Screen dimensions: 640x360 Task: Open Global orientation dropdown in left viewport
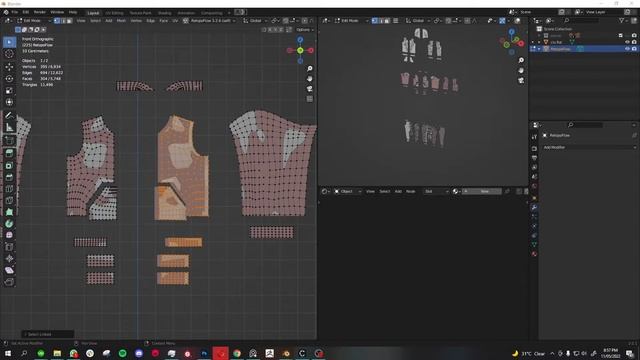point(255,20)
